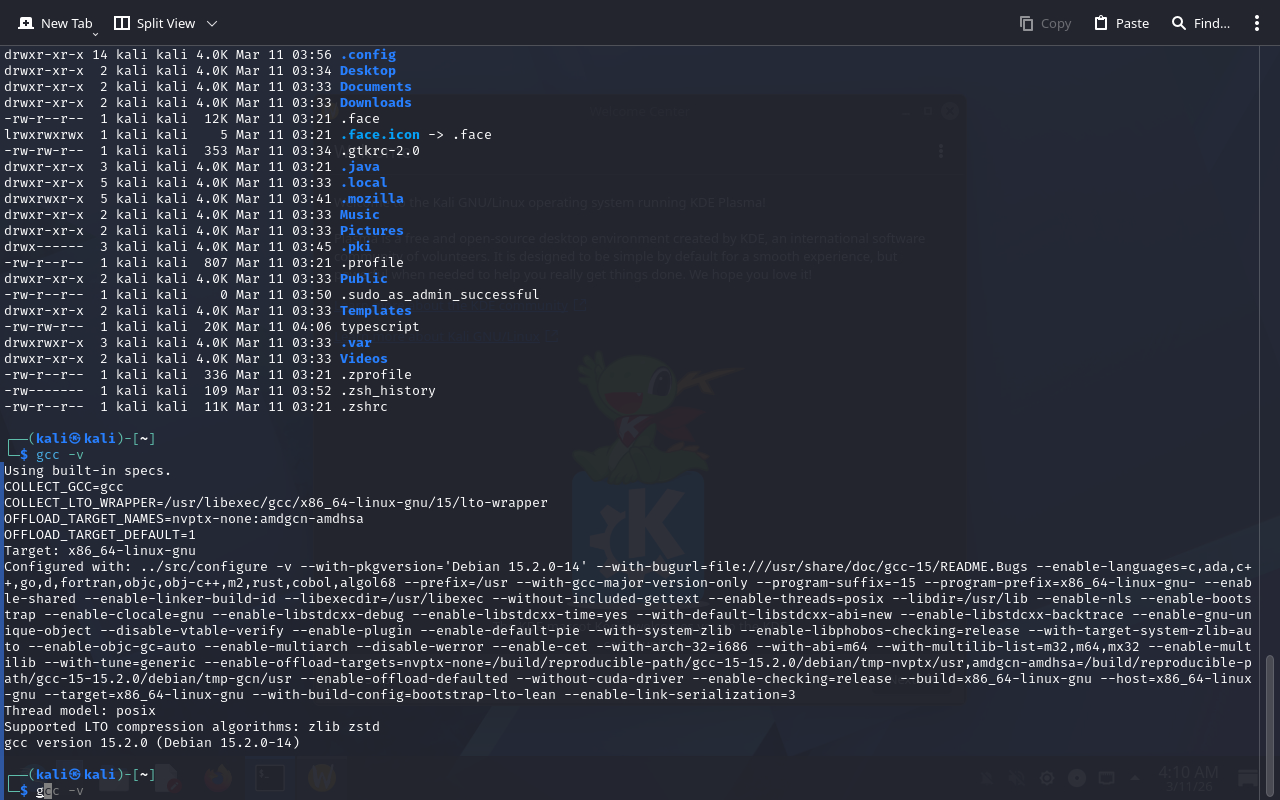Click the Thread model: posix line
This screenshot has height=800, width=1280.
click(80, 711)
